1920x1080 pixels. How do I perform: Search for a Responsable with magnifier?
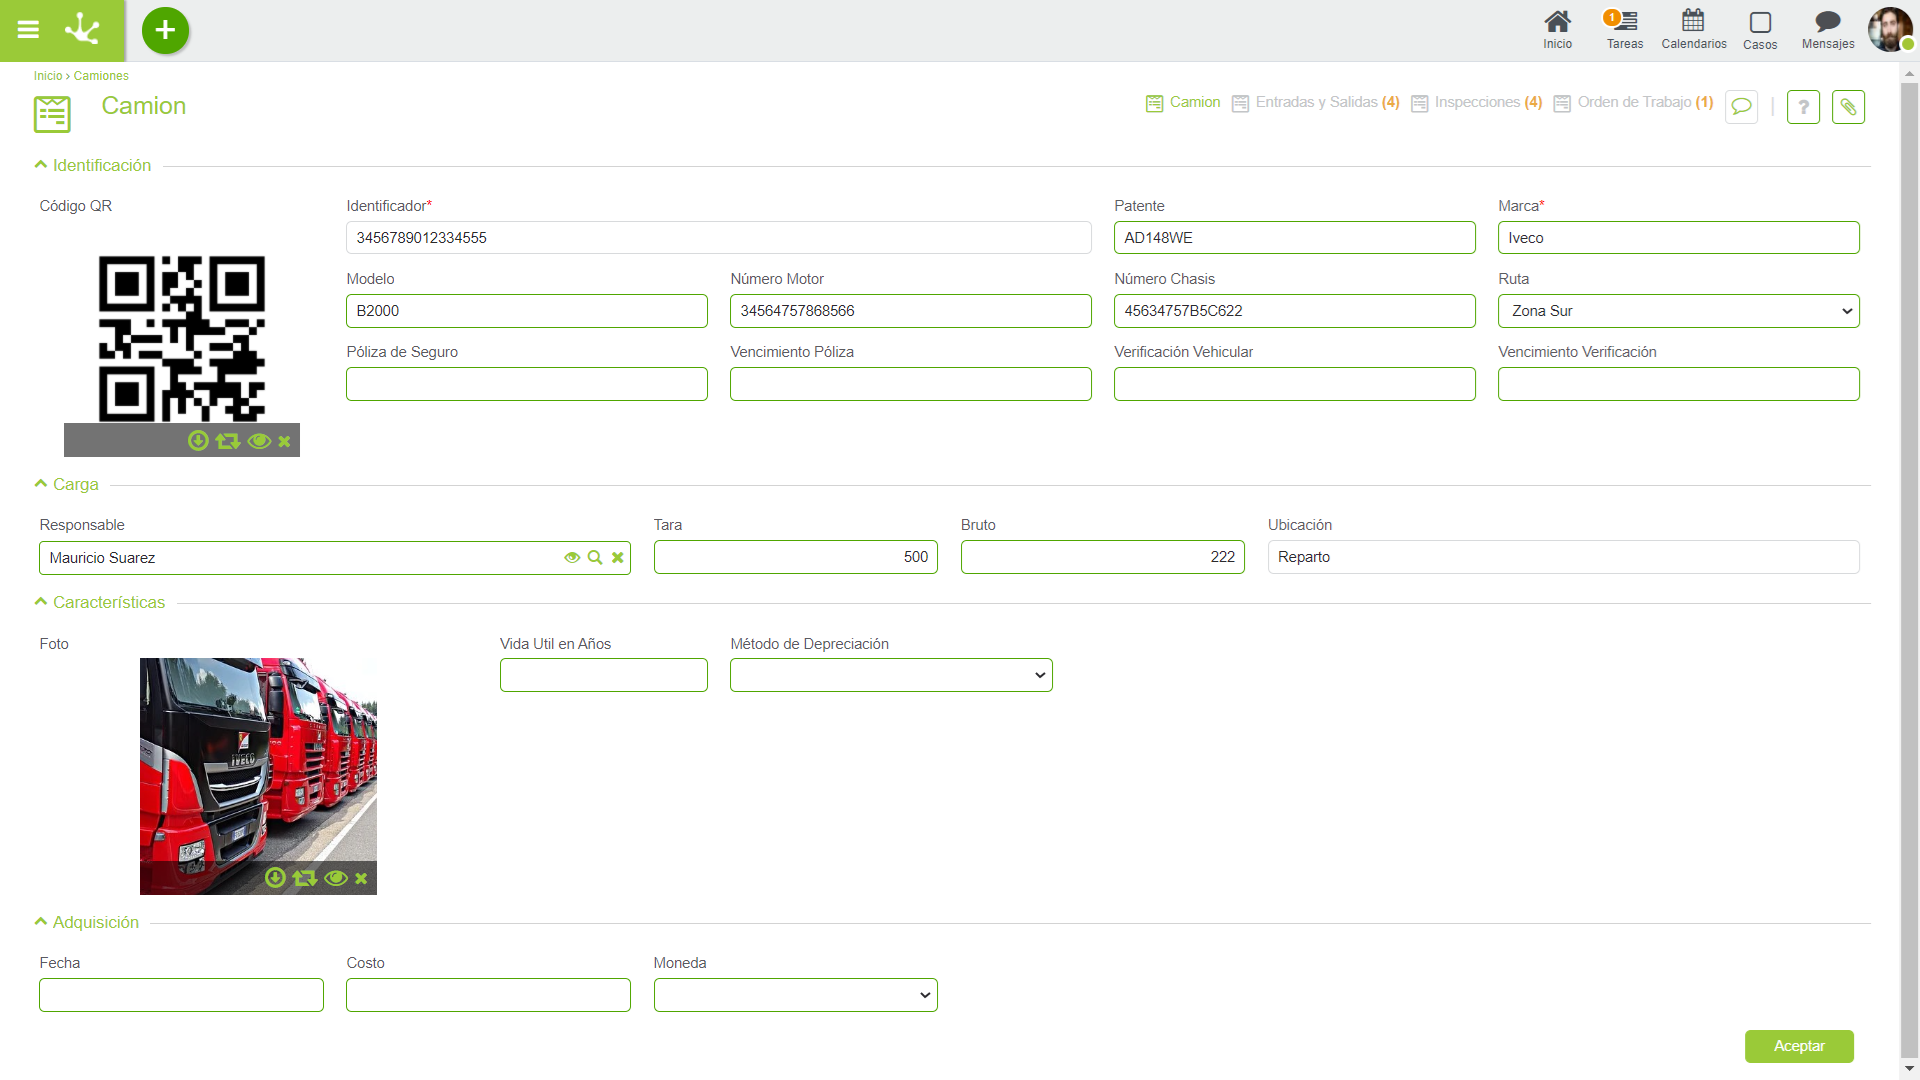point(595,558)
